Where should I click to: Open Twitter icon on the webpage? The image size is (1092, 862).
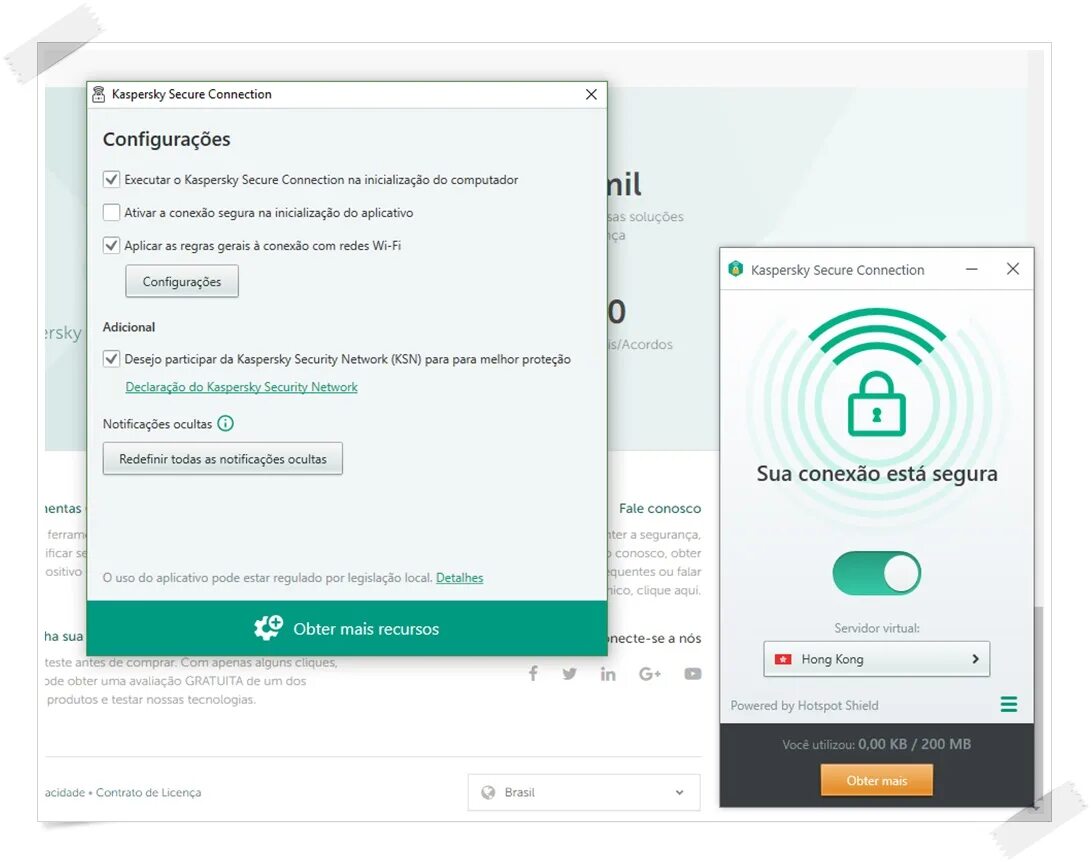coord(570,673)
